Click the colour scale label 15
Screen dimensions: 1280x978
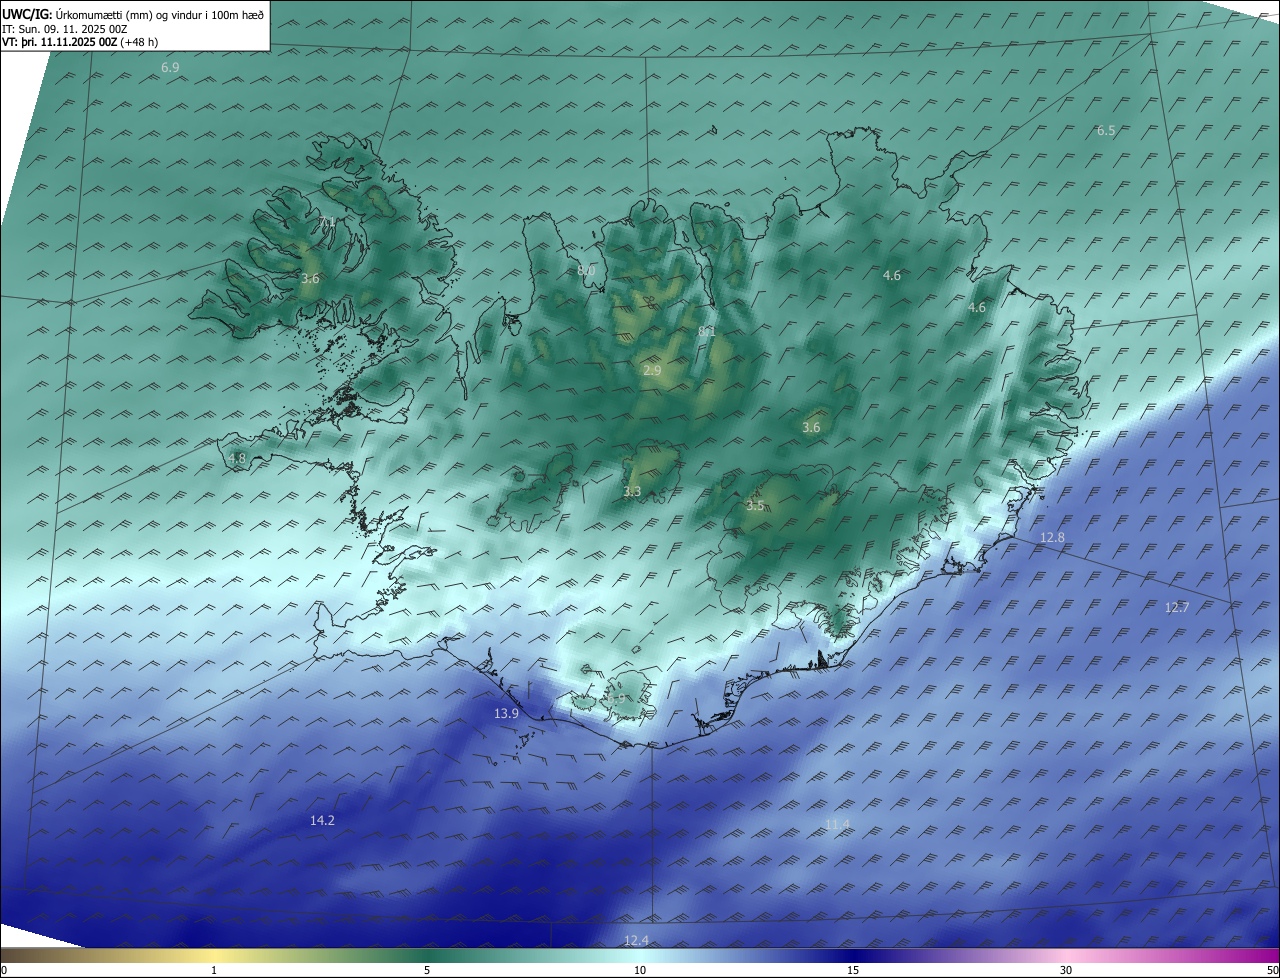point(853,970)
